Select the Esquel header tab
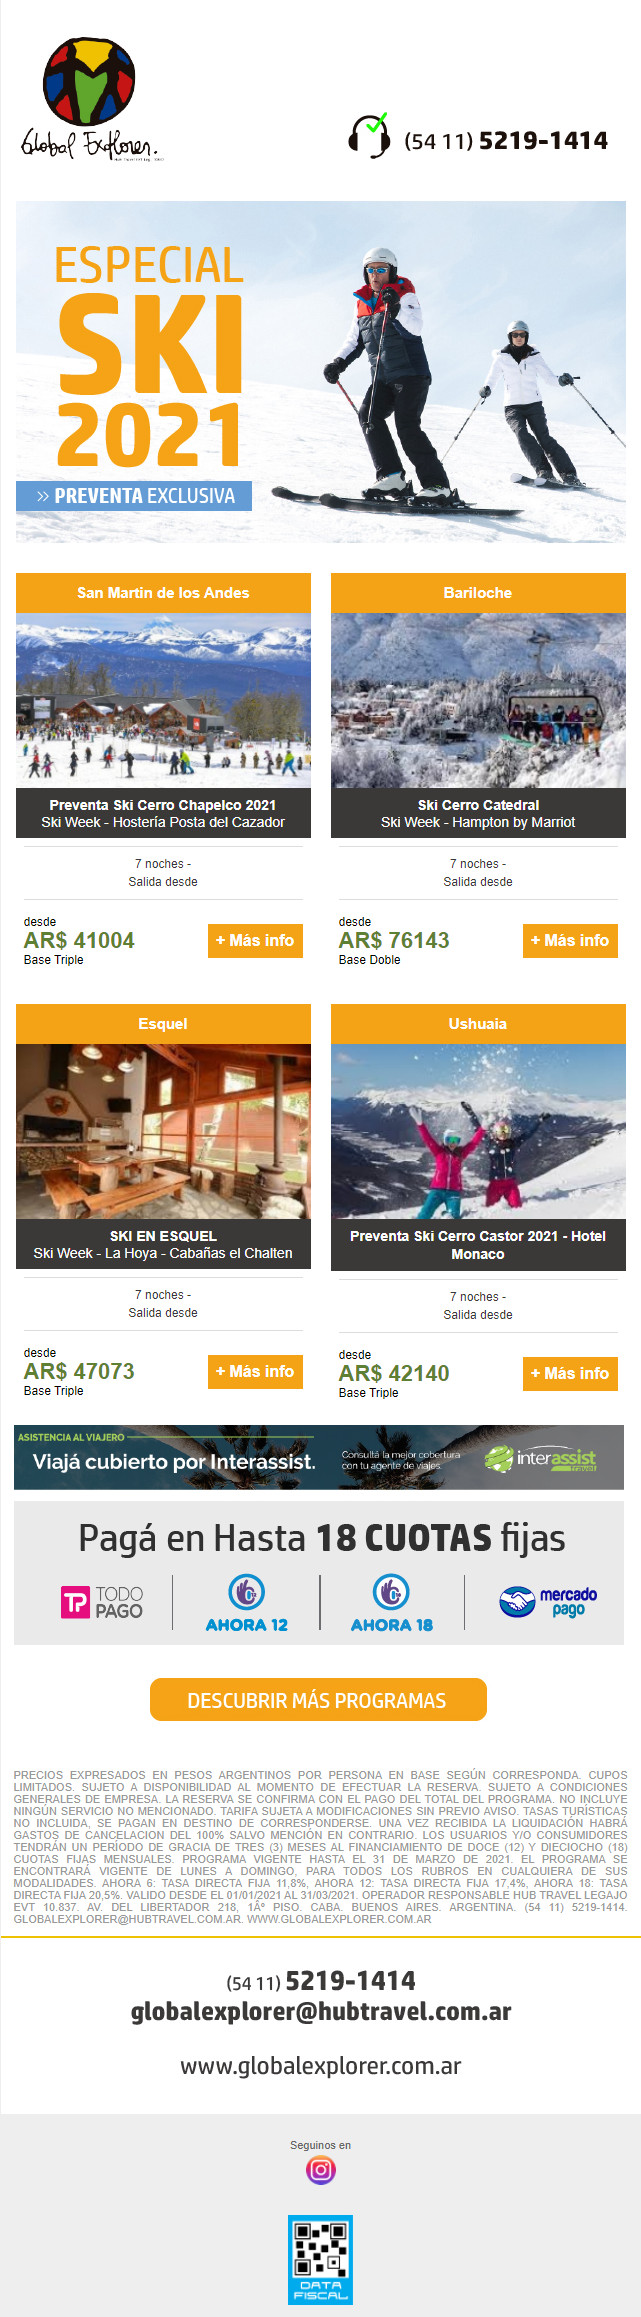Screen dimensions: 641x2317 tap(163, 1024)
